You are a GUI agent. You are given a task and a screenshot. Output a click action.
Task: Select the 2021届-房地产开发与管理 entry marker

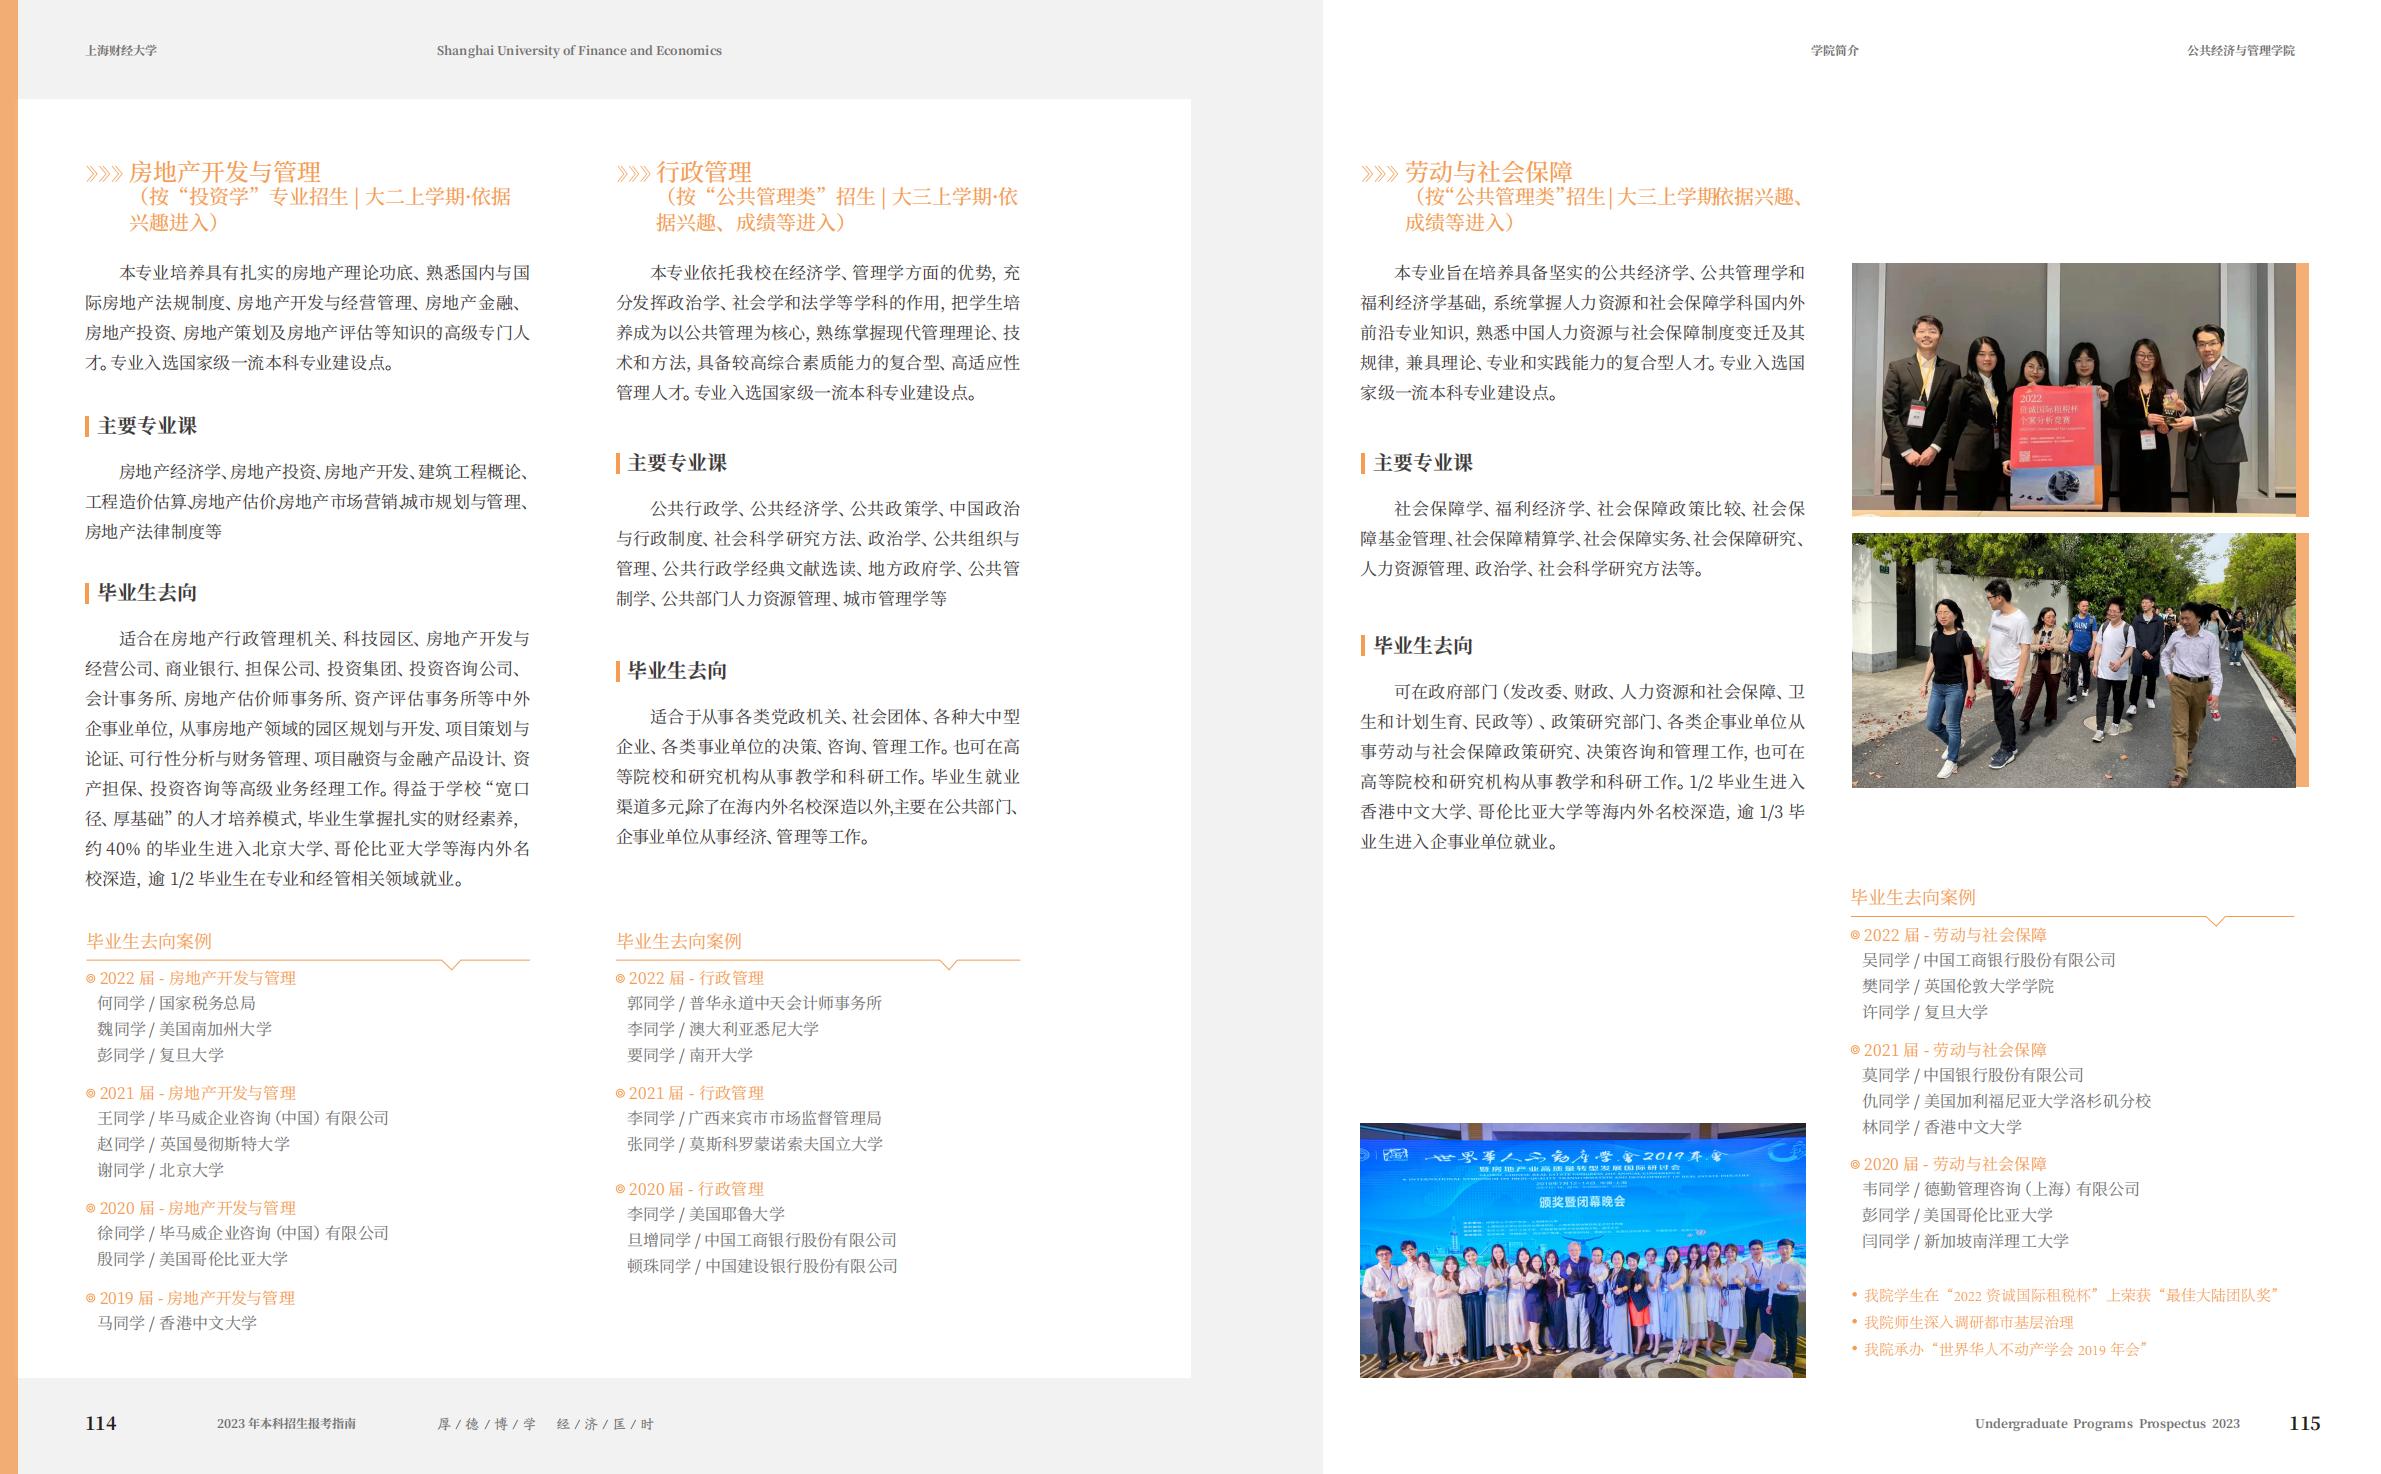90,1092
